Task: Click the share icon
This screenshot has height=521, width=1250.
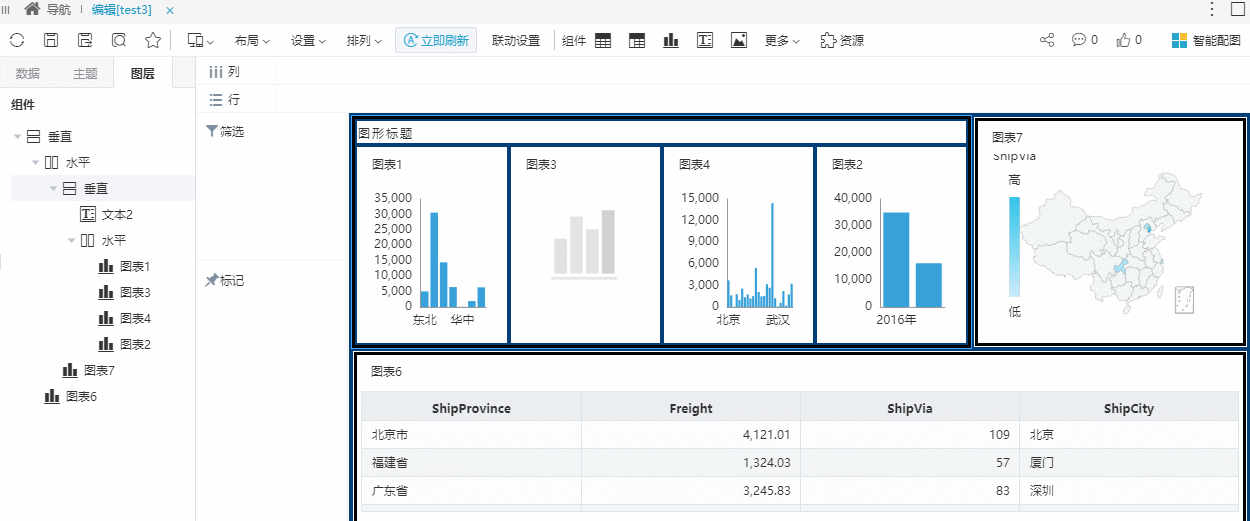Action: (1047, 40)
